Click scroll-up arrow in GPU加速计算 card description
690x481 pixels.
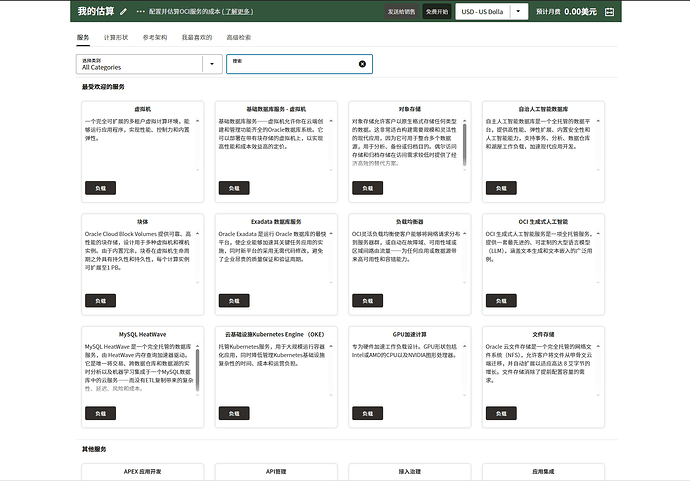point(465,346)
